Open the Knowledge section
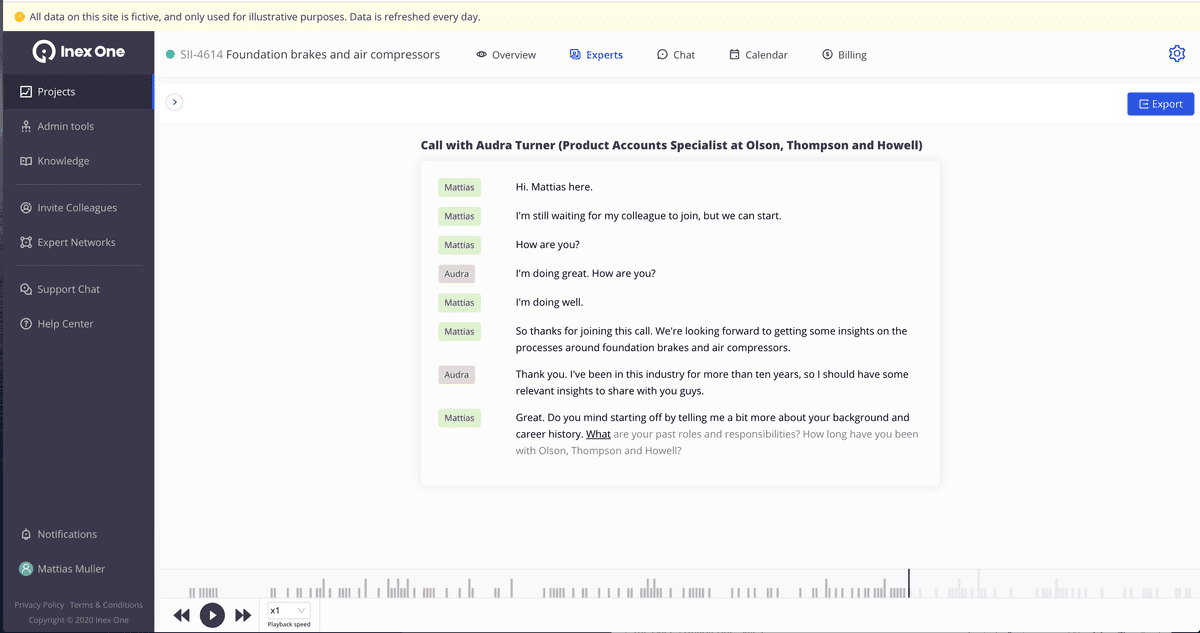 click(x=62, y=161)
